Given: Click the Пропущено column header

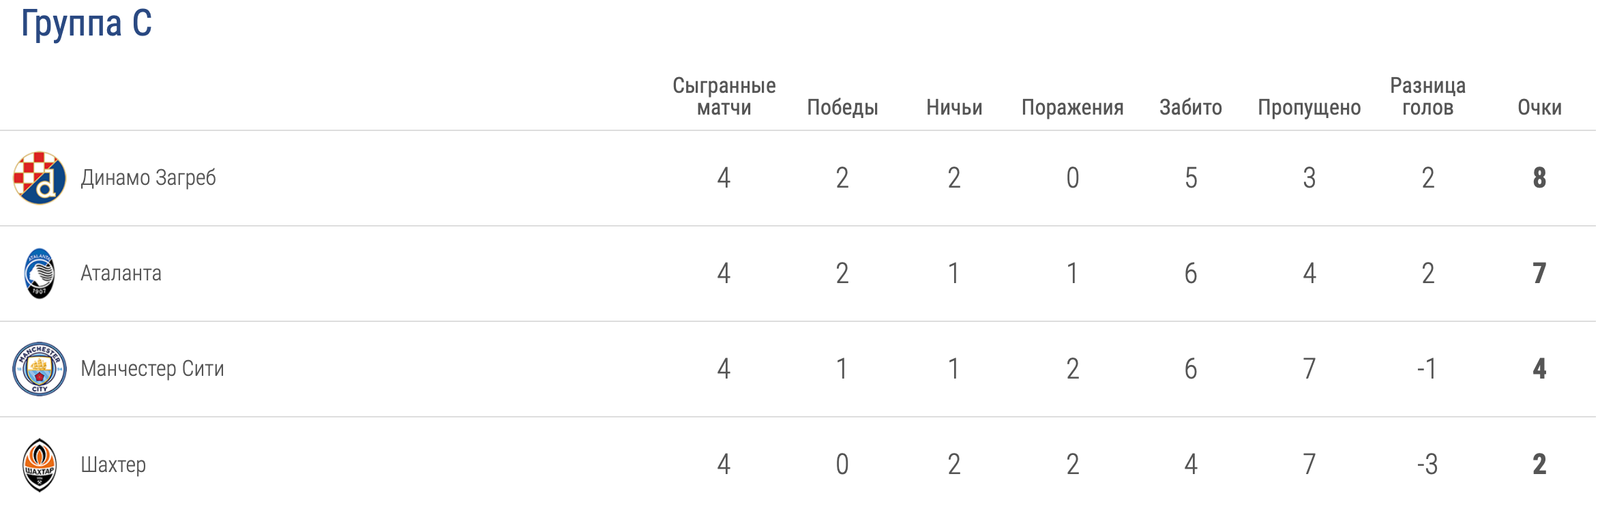Looking at the screenshot, I should pyautogui.click(x=1309, y=108).
